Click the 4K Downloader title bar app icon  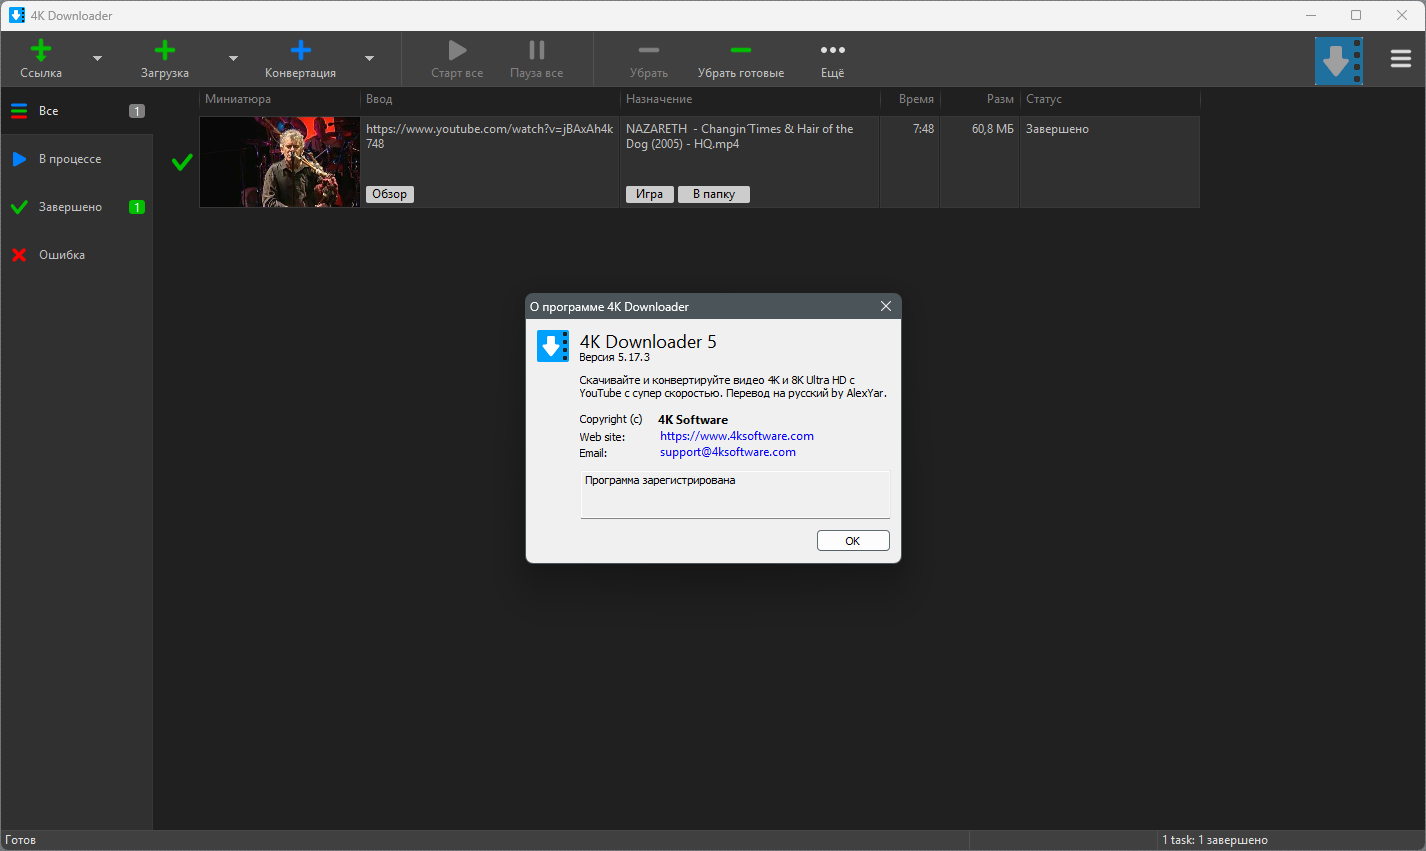click(17, 15)
